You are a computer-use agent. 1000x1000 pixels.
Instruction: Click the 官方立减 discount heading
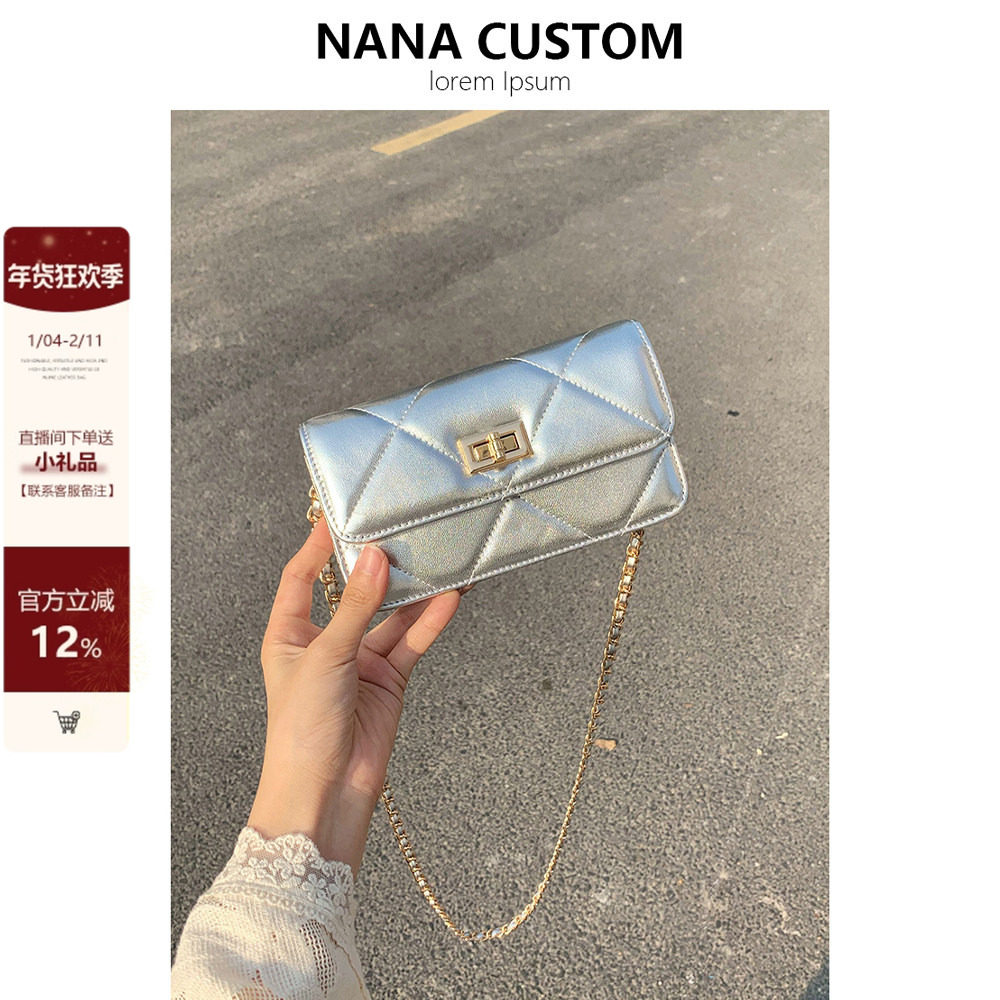coord(66,601)
